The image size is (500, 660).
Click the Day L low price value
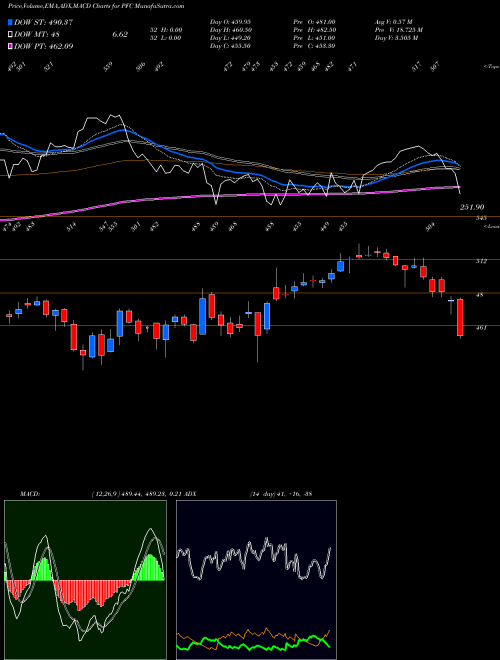(230, 38)
